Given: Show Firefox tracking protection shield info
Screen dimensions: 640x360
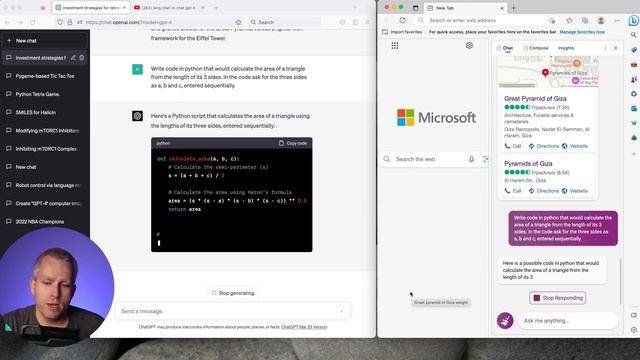Looking at the screenshot, I should [x=60, y=22].
